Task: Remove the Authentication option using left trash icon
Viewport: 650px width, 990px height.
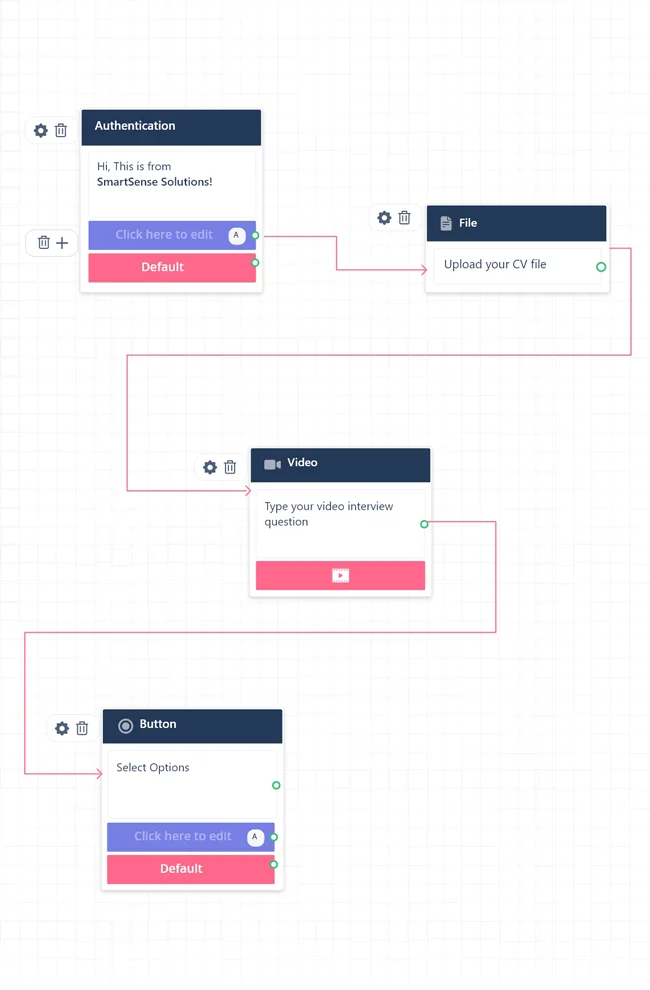Action: pyautogui.click(x=43, y=243)
